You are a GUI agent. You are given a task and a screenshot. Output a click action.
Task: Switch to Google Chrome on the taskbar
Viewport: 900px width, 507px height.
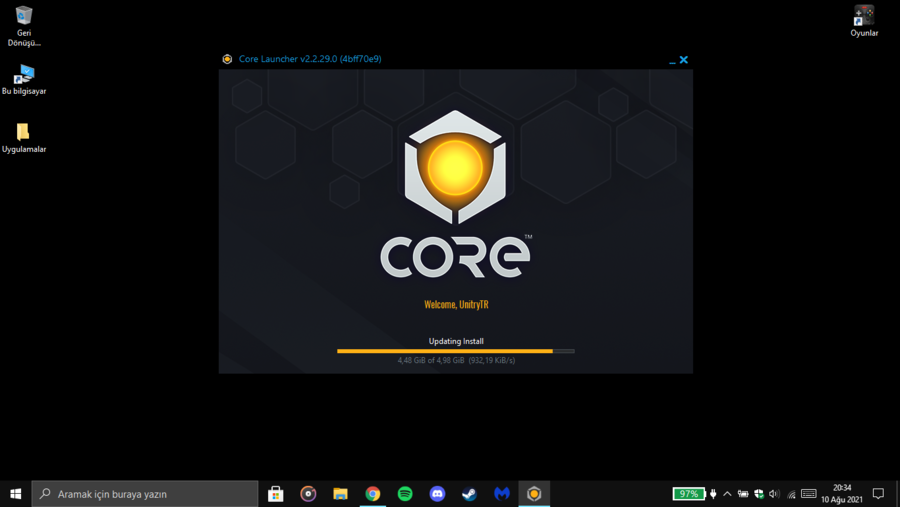(x=373, y=494)
